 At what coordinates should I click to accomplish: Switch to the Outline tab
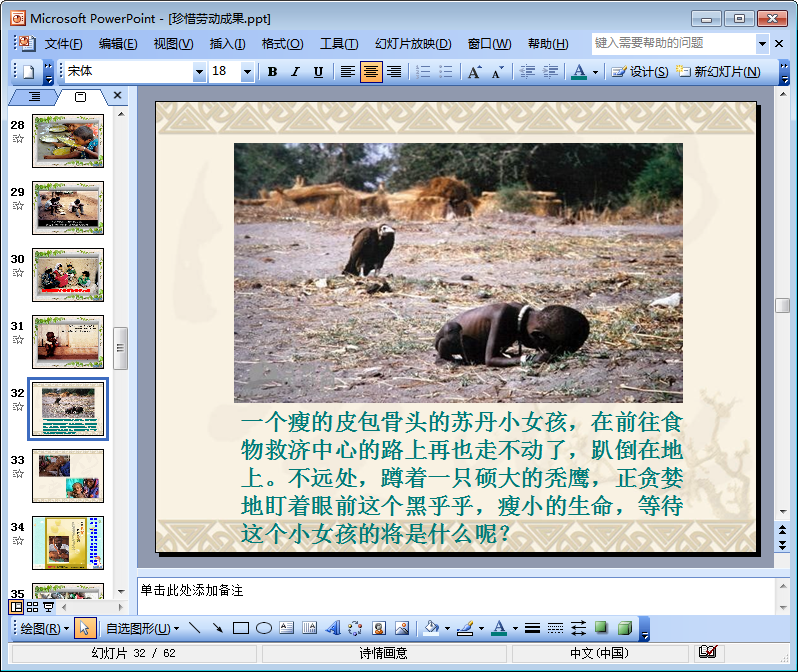34,97
